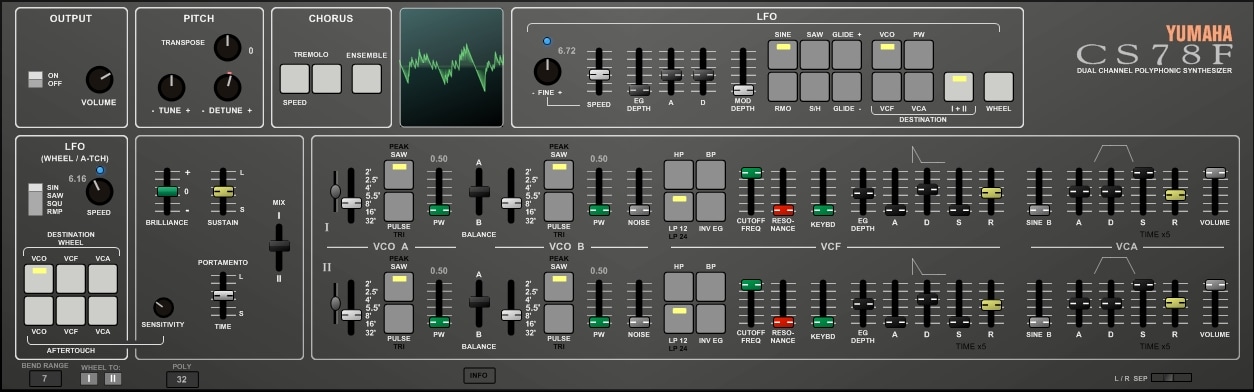
Task: Enable VCA as LFO destination
Action: pyautogui.click(x=919, y=86)
